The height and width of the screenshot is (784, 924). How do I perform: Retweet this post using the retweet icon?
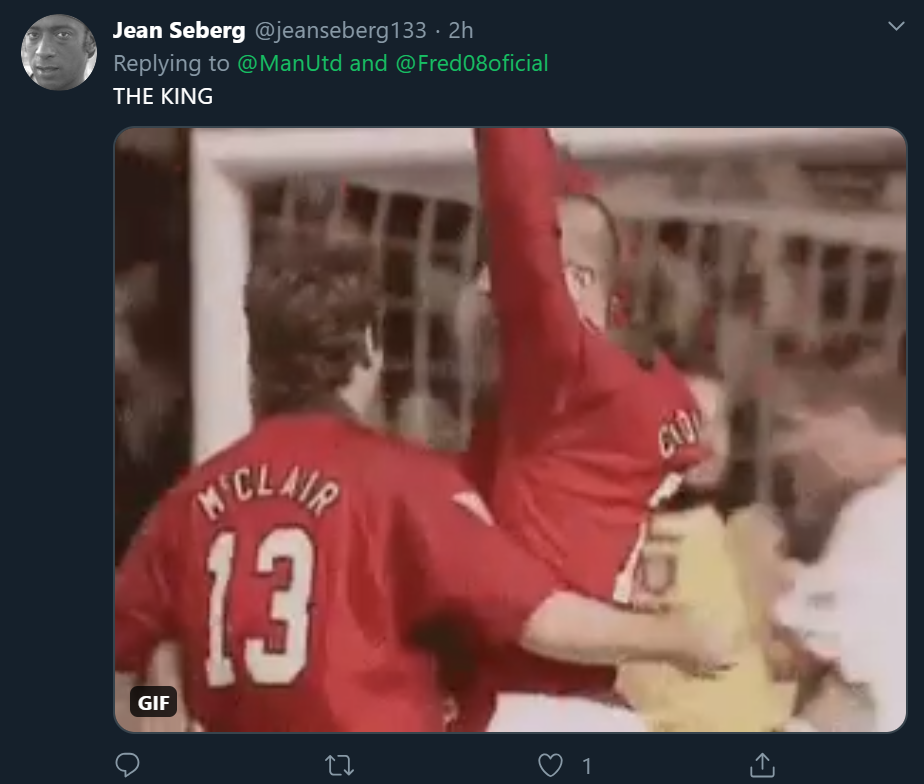pos(339,765)
